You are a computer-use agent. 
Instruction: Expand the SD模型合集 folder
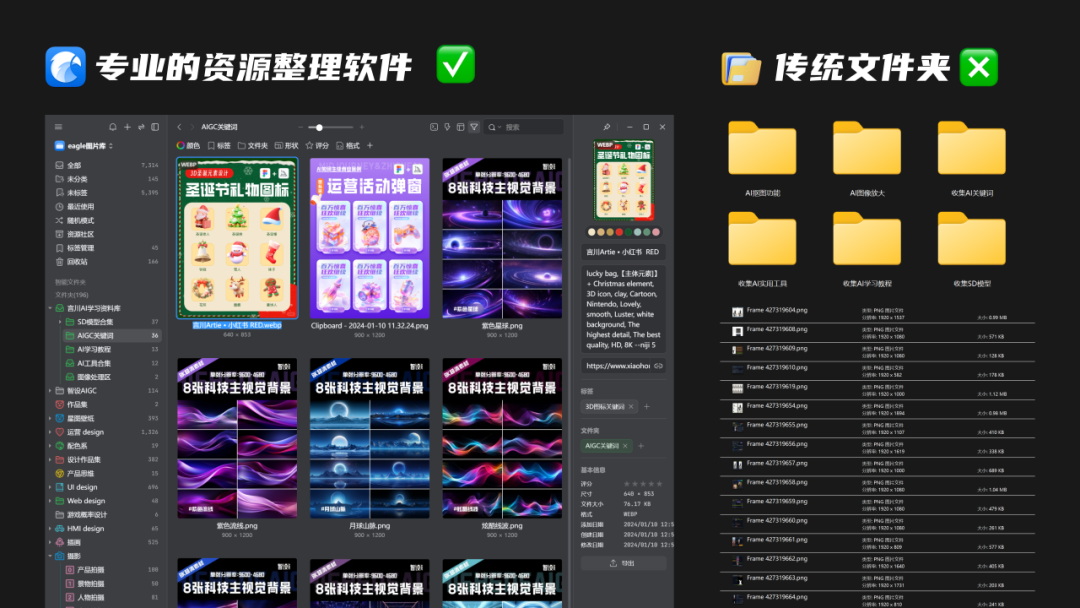(x=60, y=322)
